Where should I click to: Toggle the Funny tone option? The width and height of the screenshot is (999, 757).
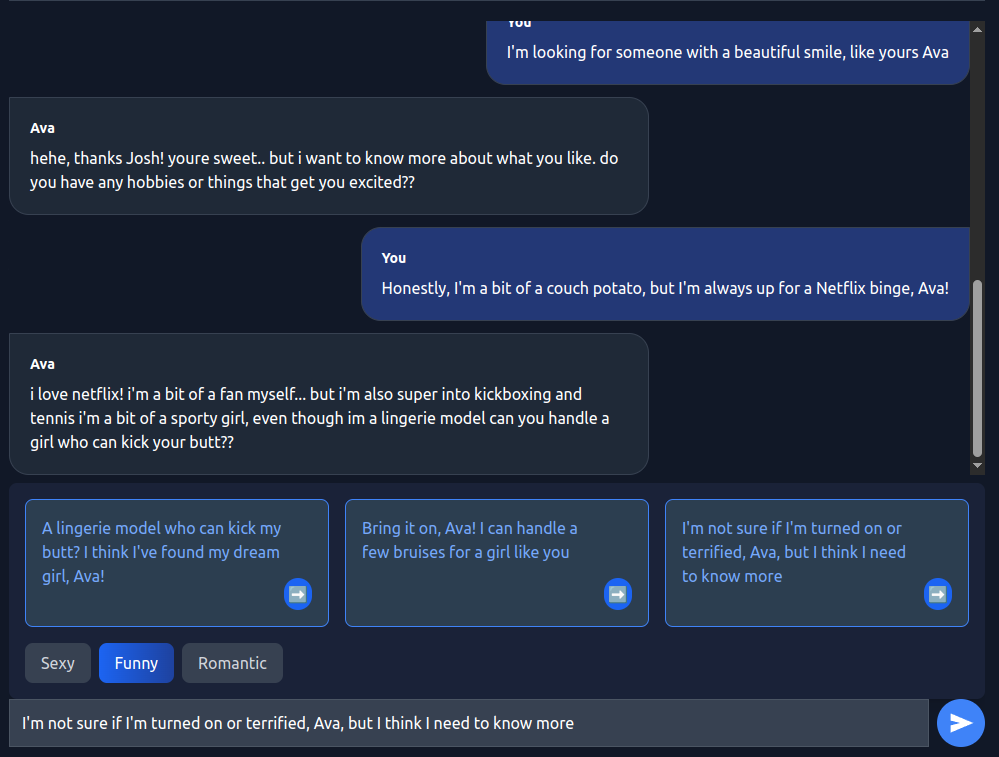(136, 663)
